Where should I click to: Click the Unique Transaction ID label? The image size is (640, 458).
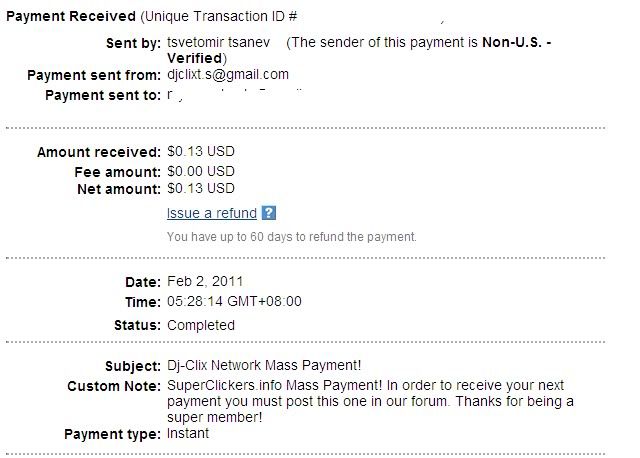[x=220, y=16]
